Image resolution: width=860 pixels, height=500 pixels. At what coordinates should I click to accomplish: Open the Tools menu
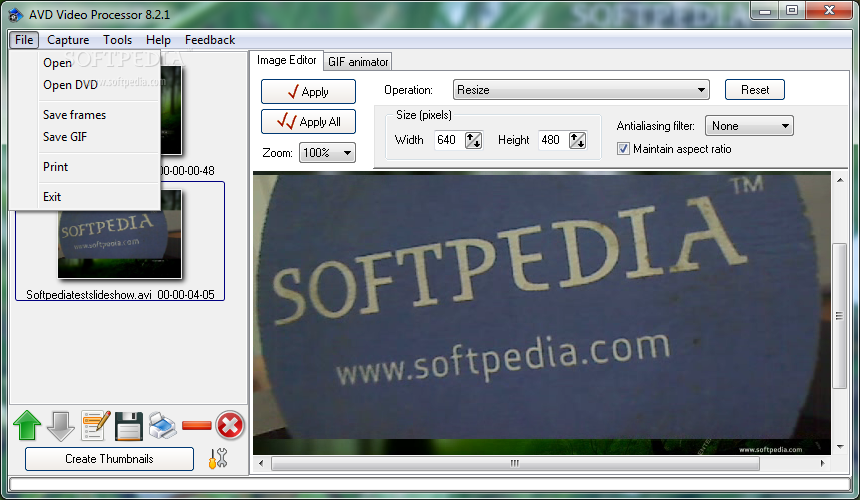coord(117,39)
